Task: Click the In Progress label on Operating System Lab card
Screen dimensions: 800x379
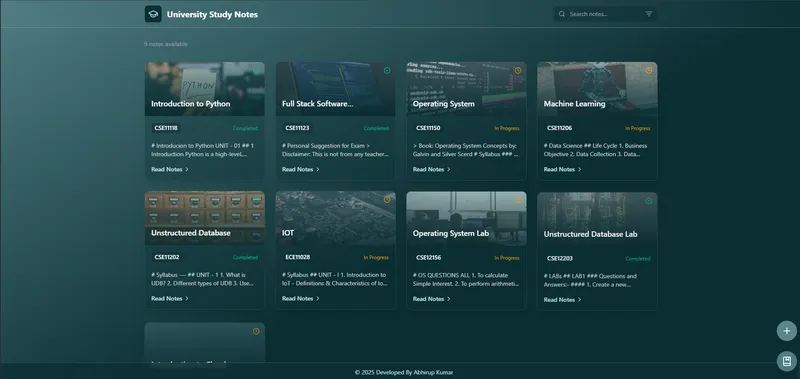Action: coord(507,258)
